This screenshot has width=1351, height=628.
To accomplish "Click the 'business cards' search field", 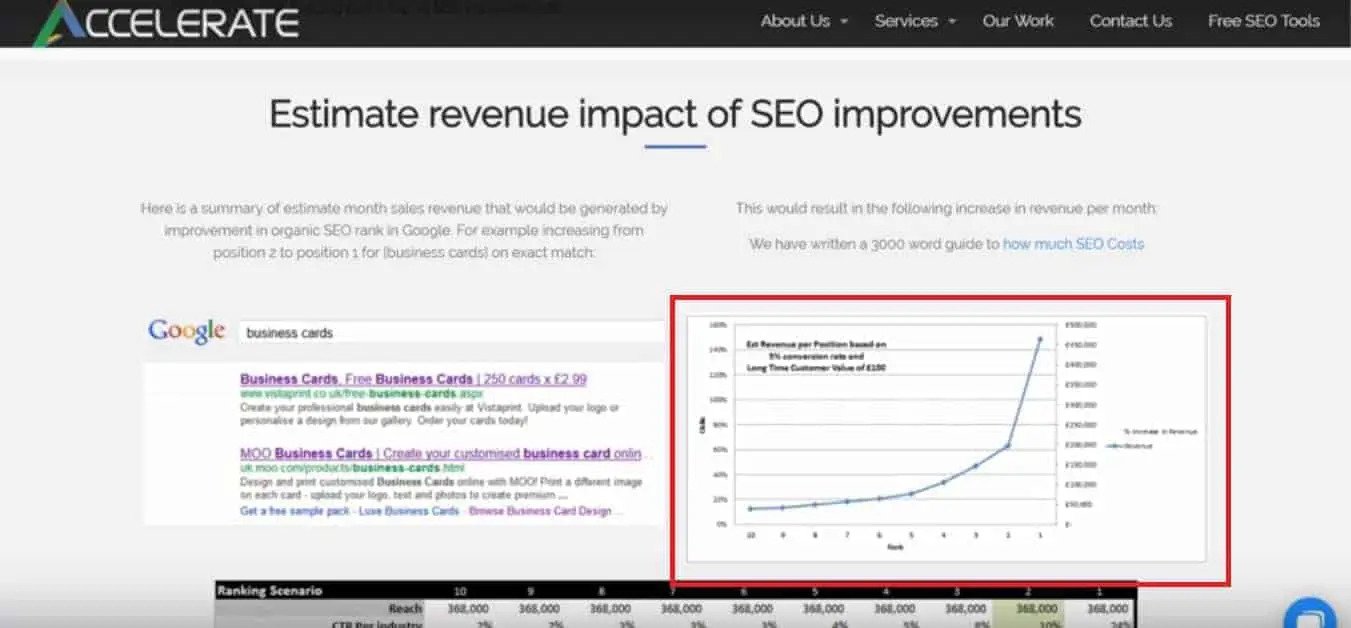I will 452,333.
